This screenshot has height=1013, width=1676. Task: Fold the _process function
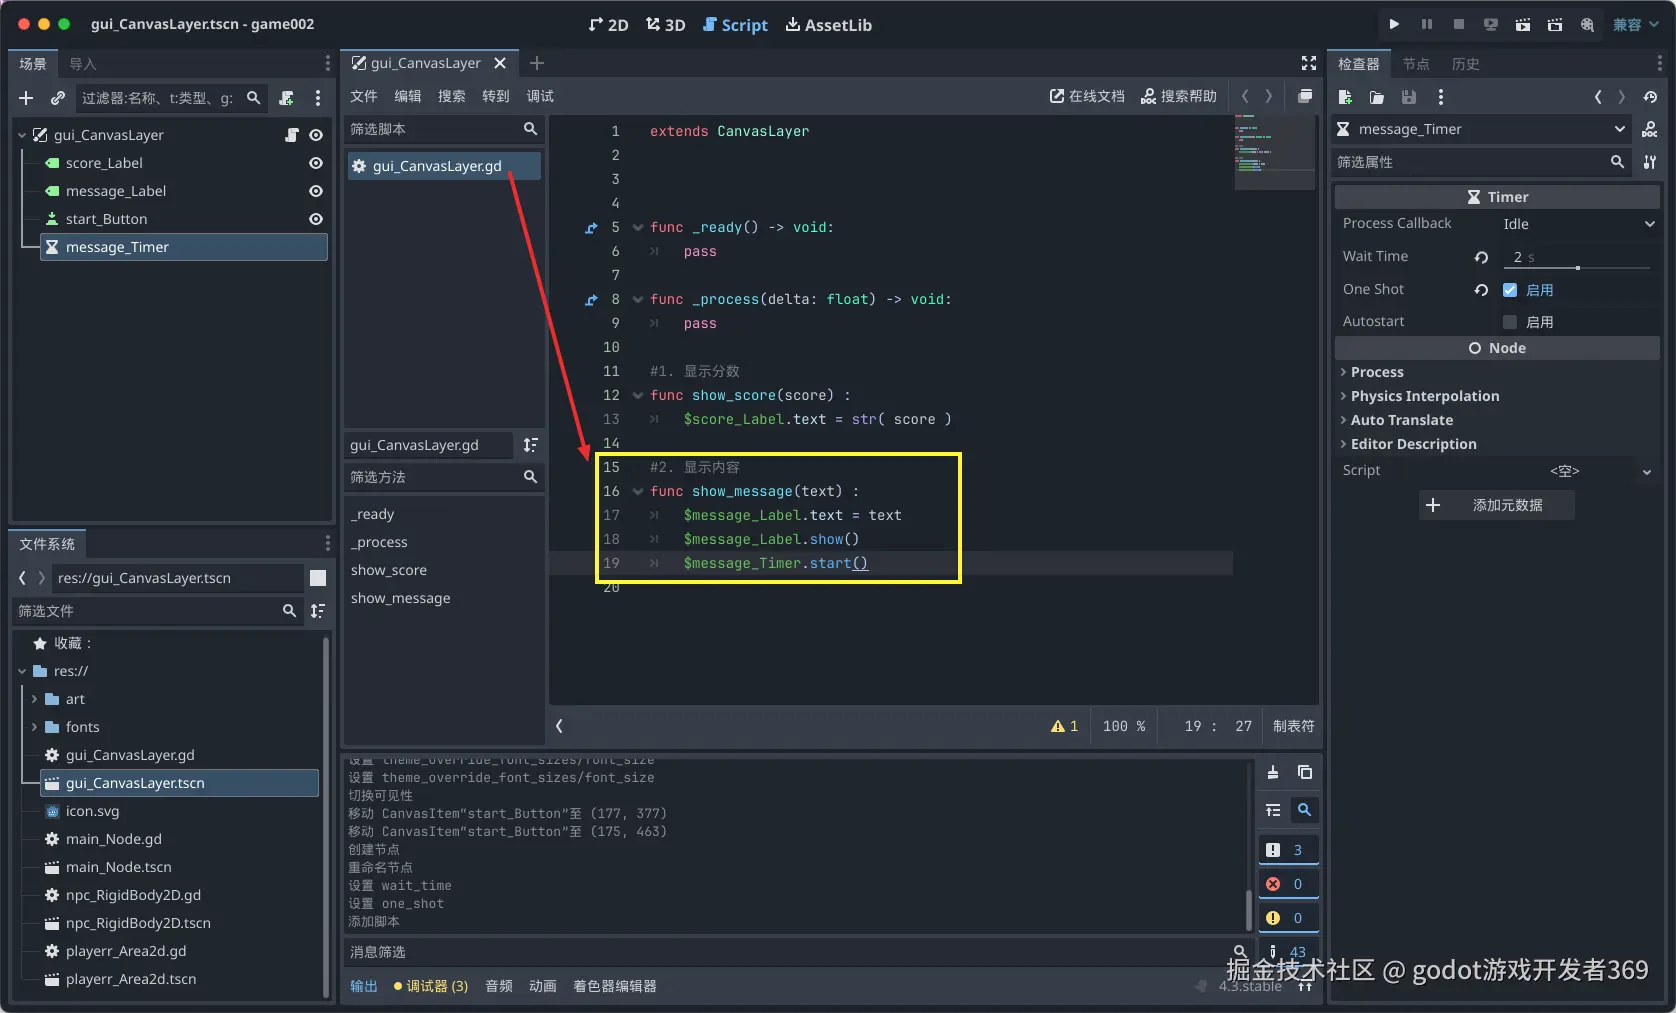tap(638, 300)
